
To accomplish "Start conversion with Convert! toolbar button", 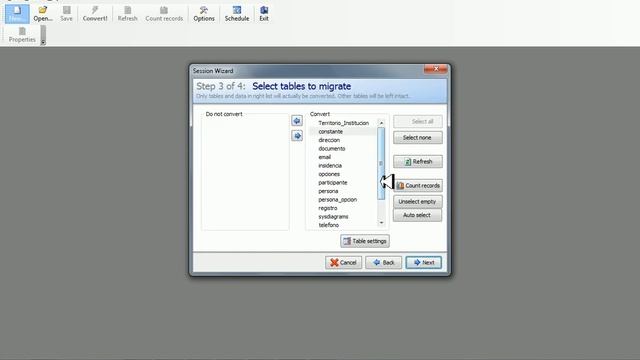I will point(95,13).
